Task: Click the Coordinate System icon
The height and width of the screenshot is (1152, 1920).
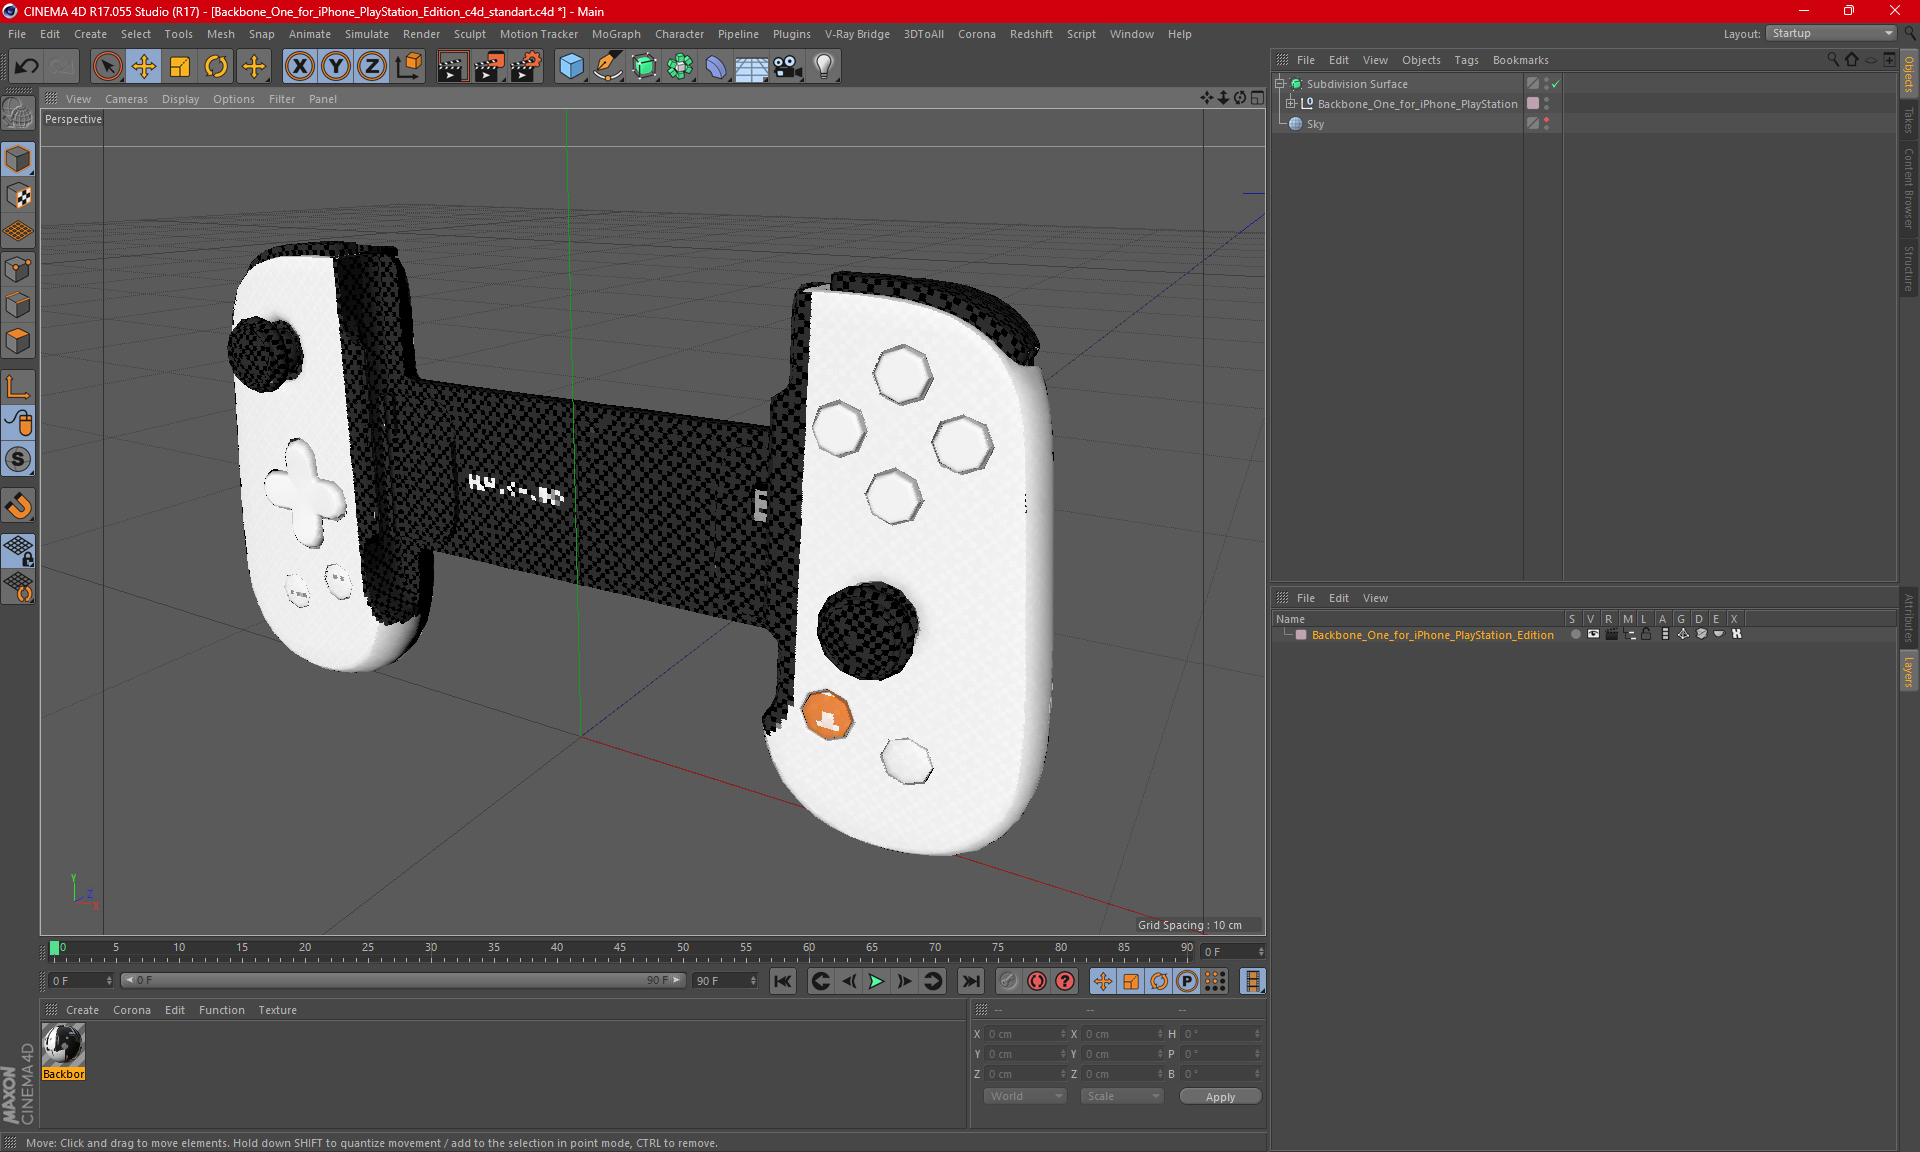Action: tap(409, 67)
